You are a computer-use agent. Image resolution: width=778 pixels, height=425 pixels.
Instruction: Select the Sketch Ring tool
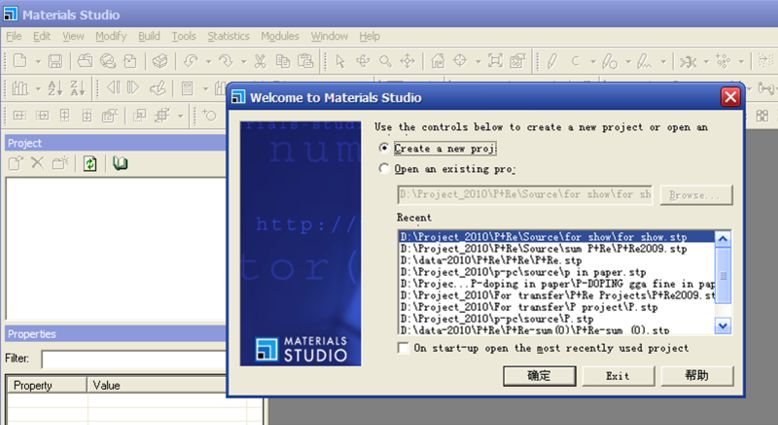click(609, 61)
